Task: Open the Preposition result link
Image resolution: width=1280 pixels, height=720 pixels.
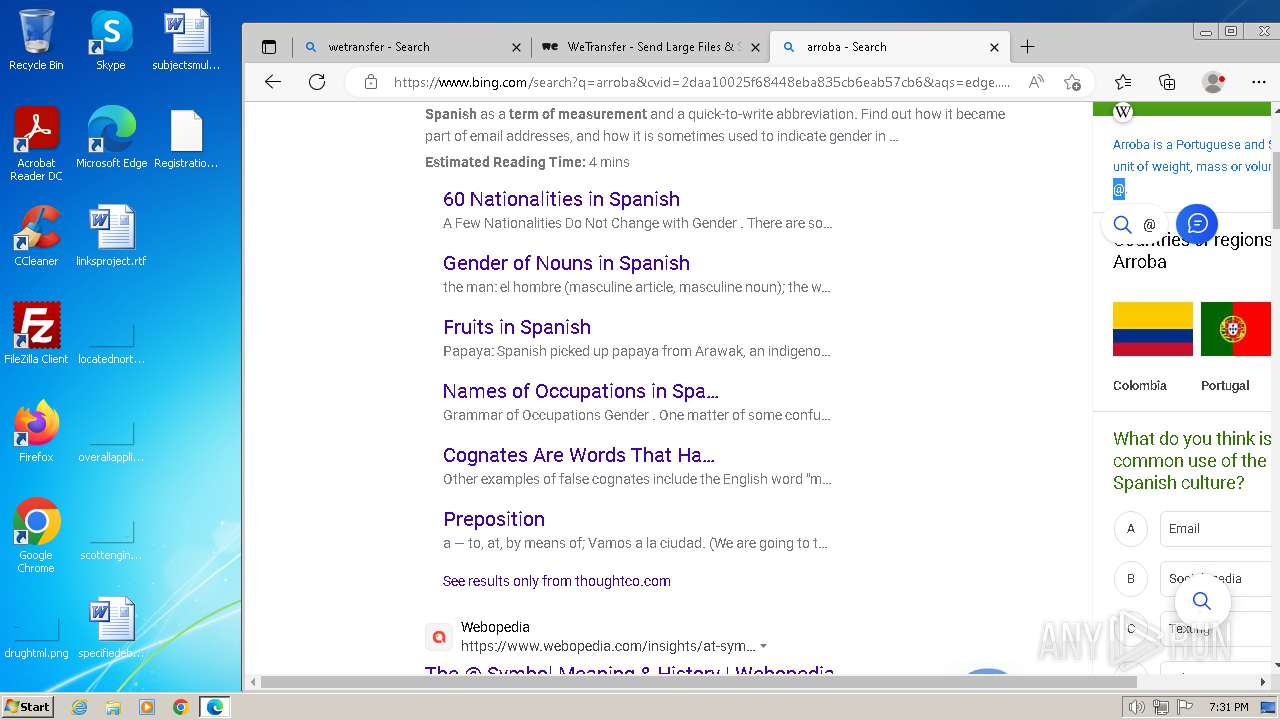Action: point(494,519)
